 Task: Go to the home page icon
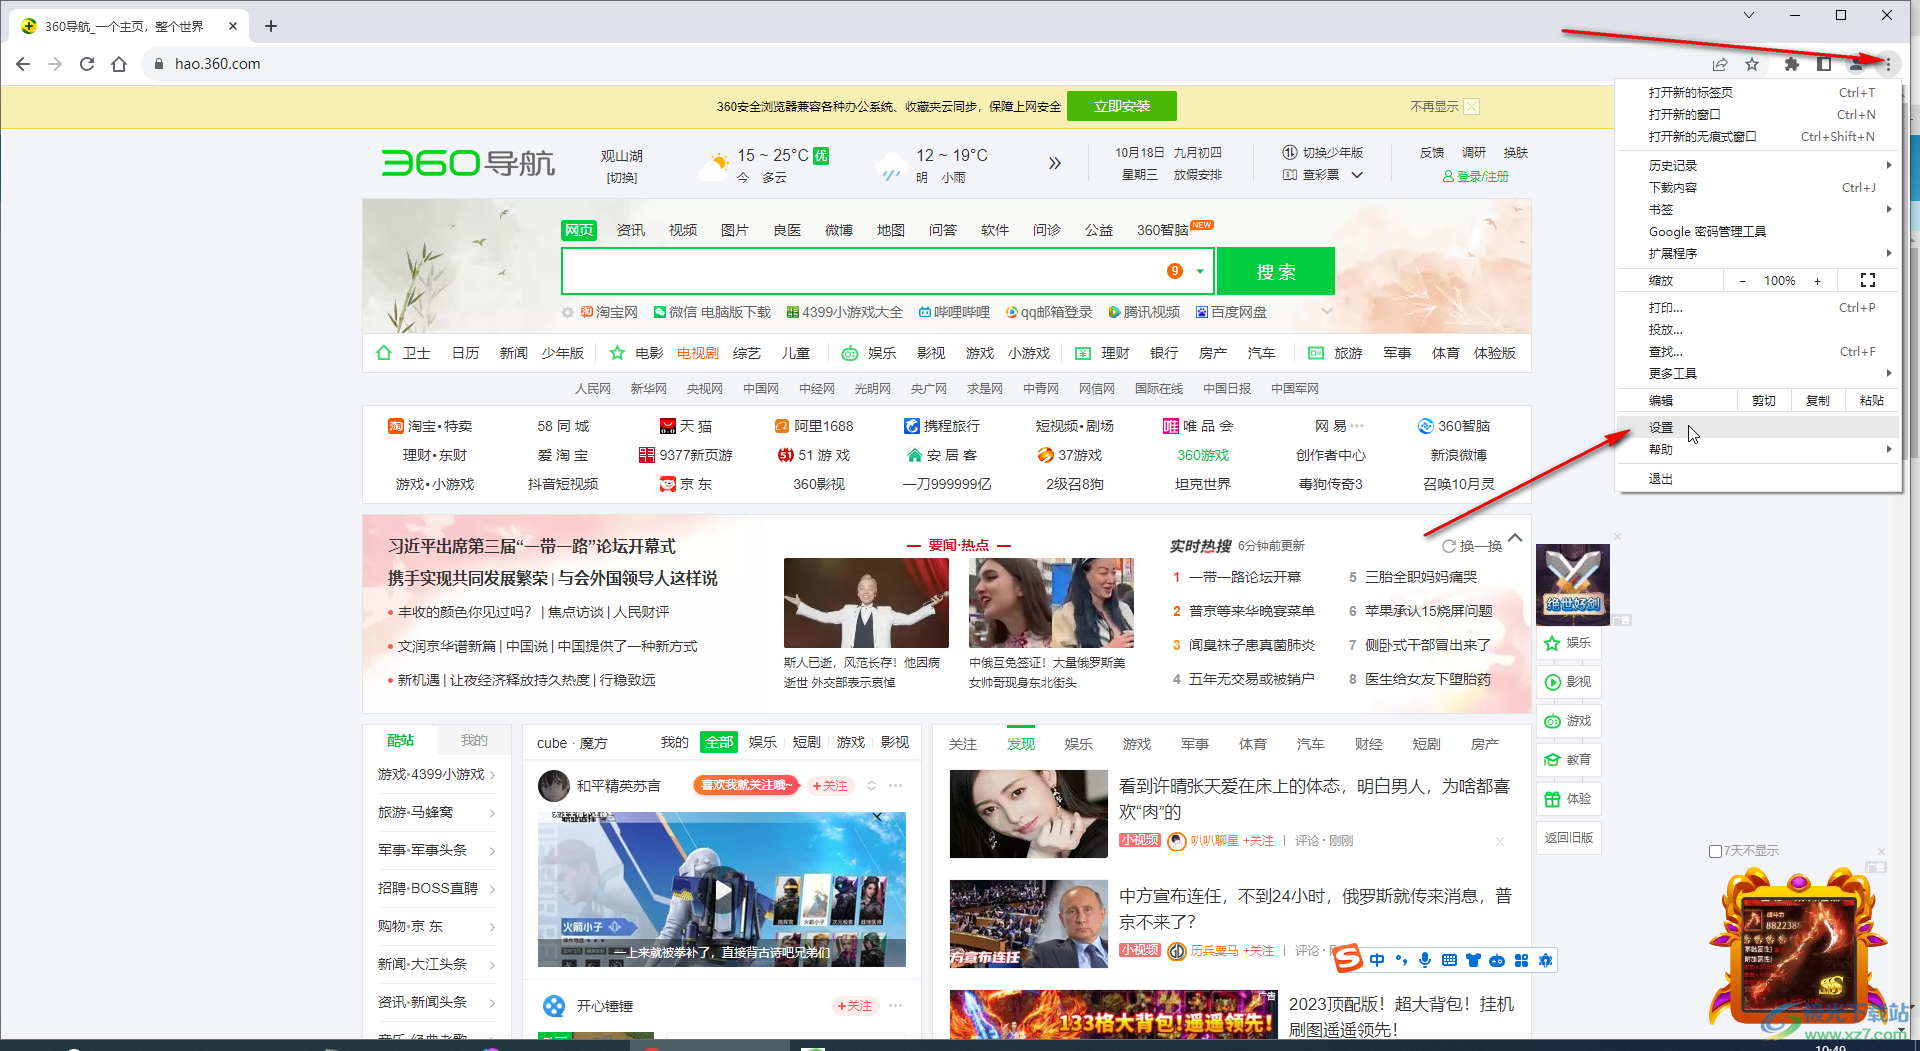(x=119, y=64)
